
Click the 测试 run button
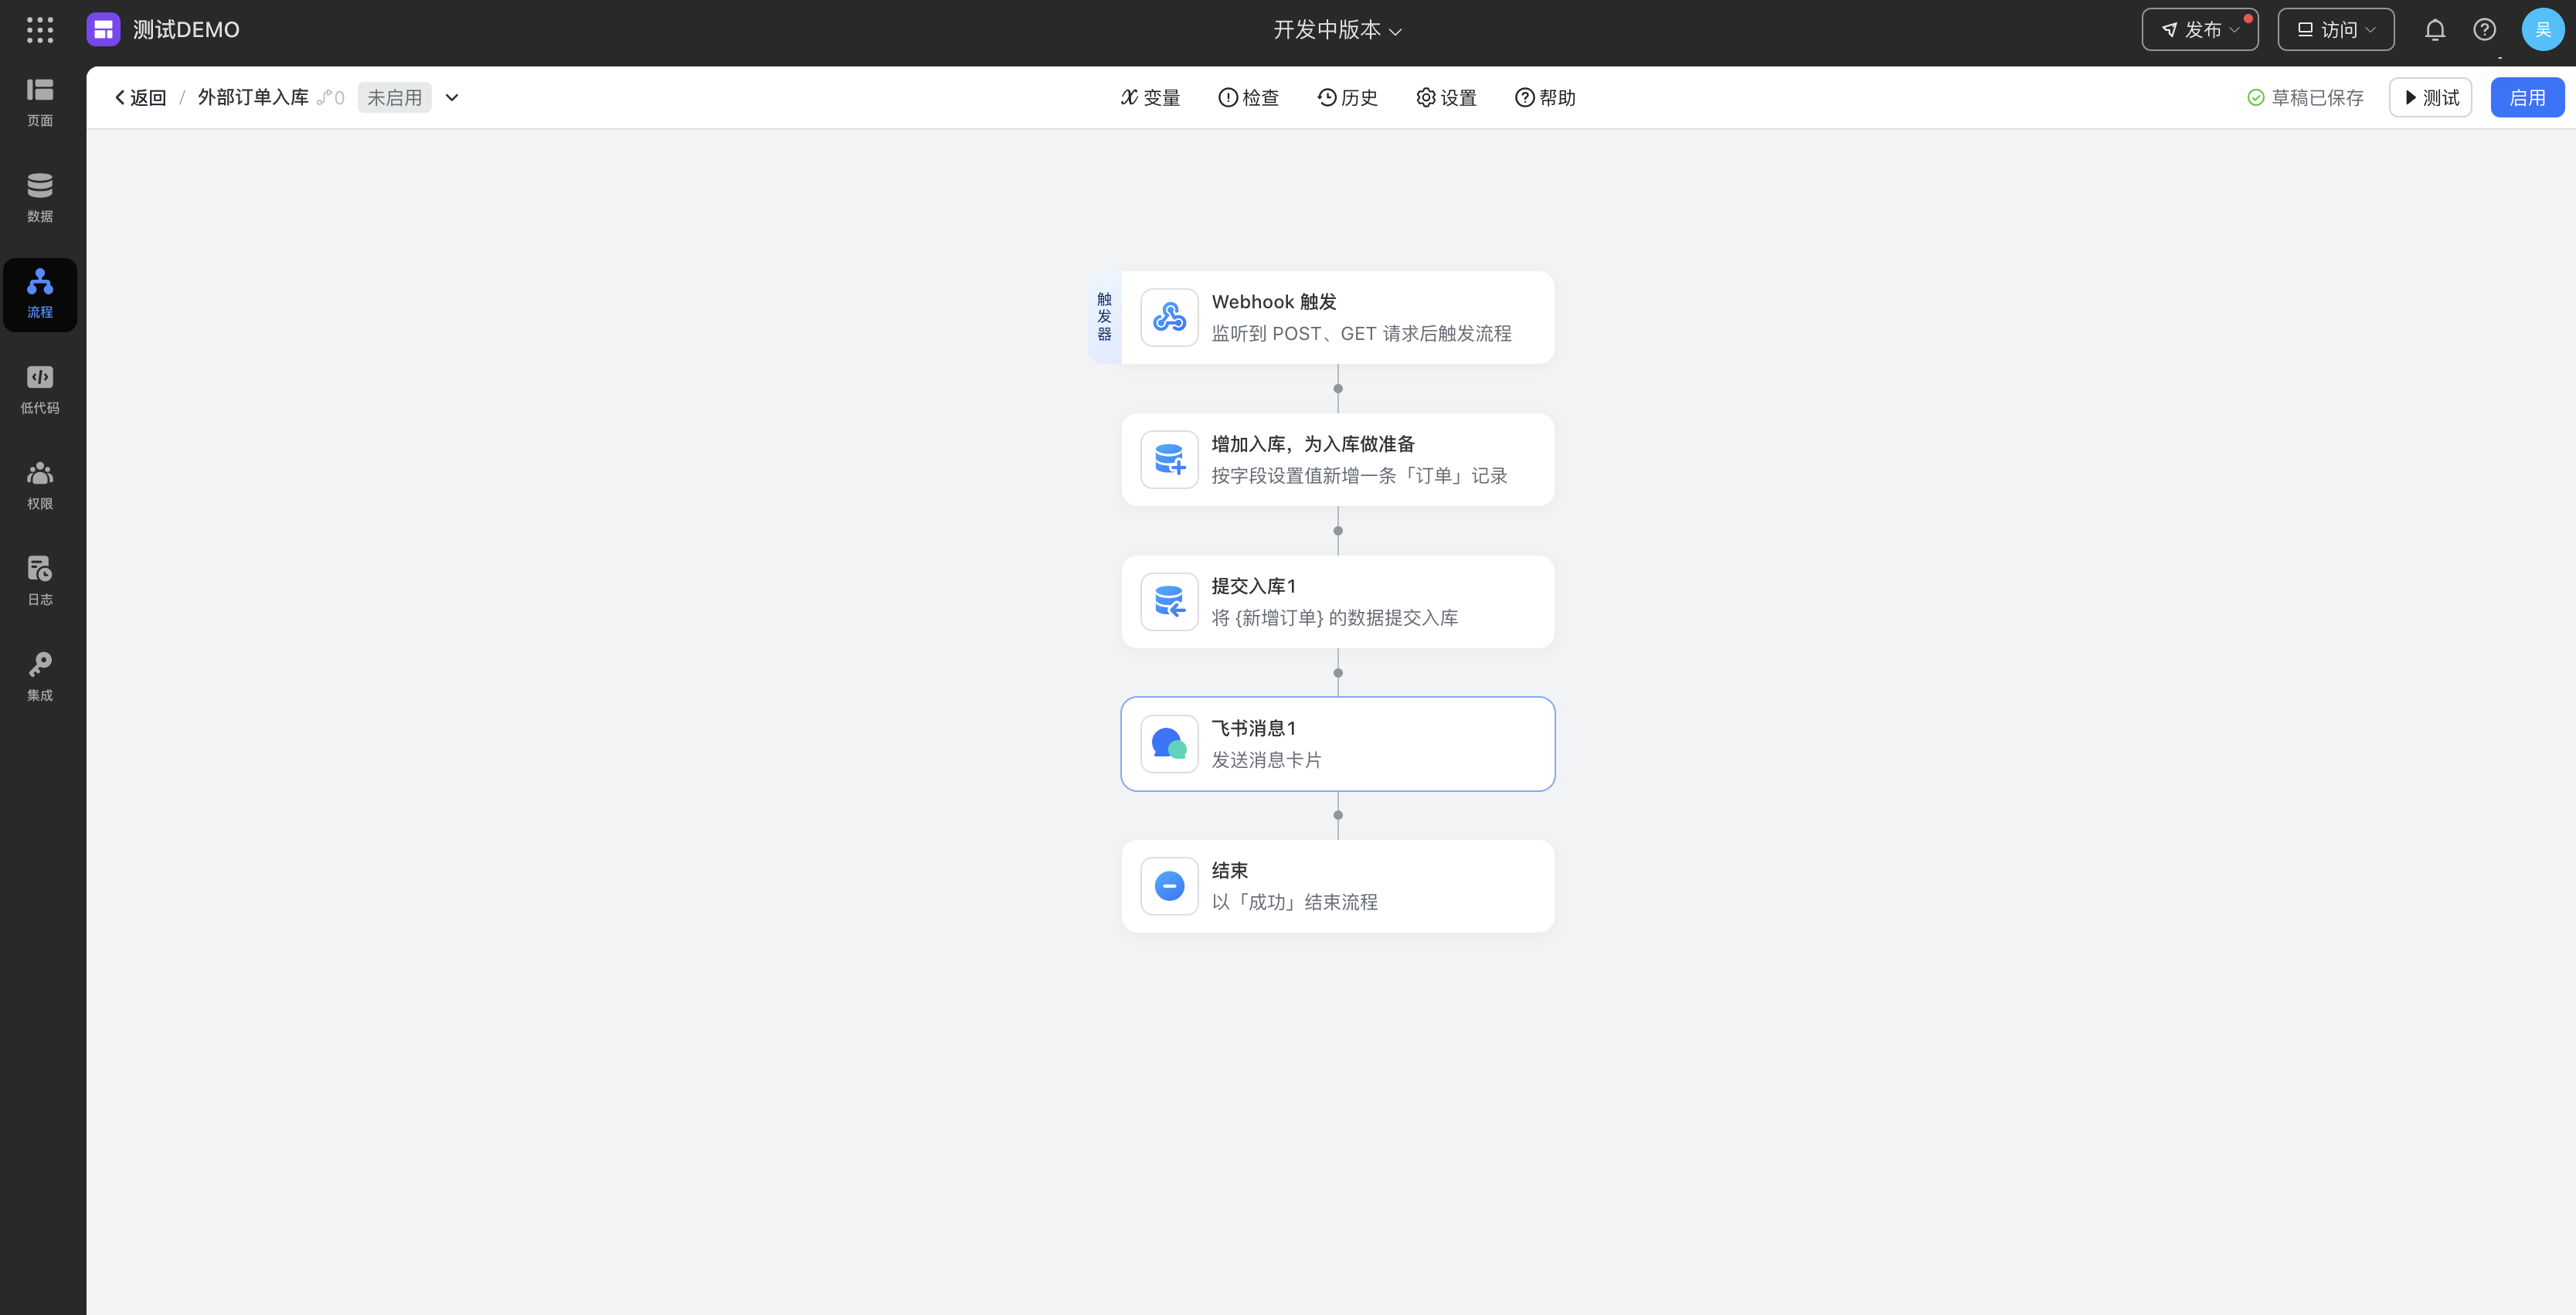tap(2430, 98)
